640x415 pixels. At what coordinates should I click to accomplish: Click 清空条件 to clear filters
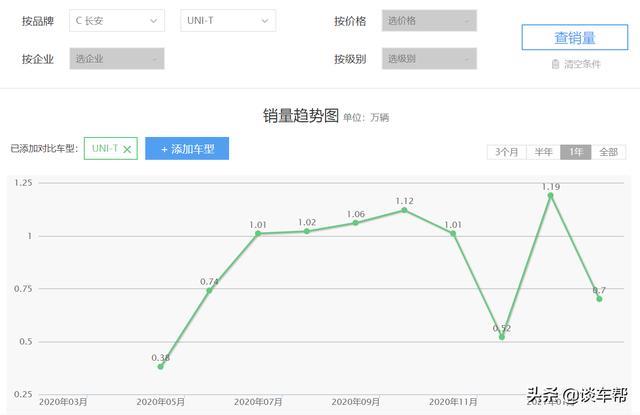pos(582,64)
